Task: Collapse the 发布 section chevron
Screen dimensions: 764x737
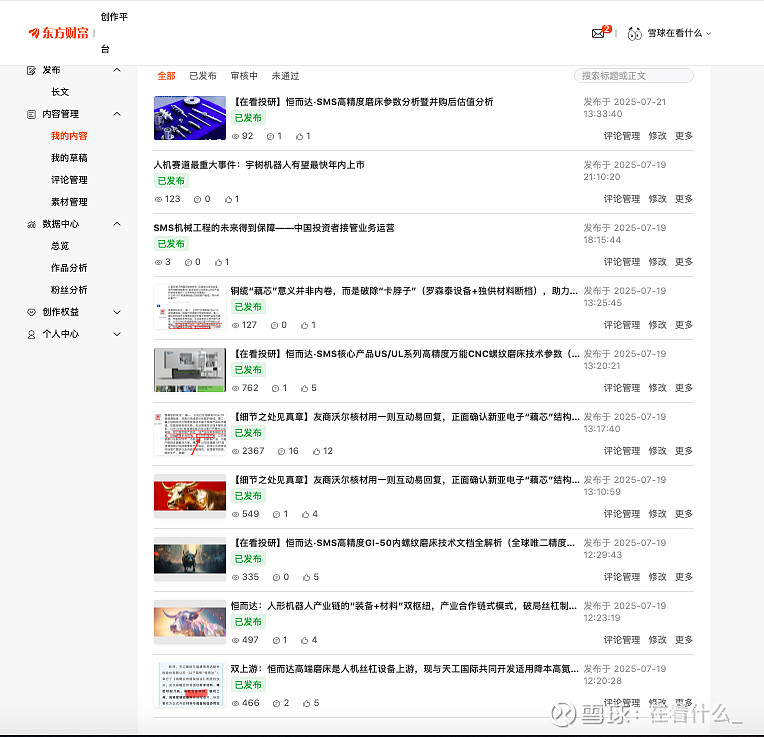Action: [x=117, y=70]
